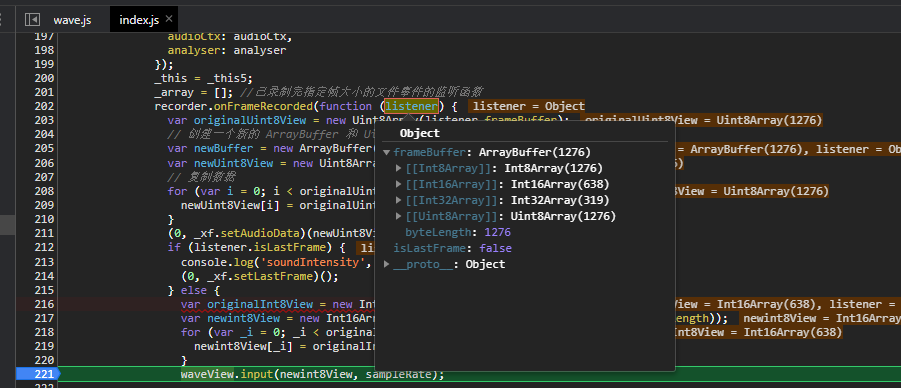Toggle the file navigator sidebar icon
Viewport: 901px width, 388px height.
[32, 20]
